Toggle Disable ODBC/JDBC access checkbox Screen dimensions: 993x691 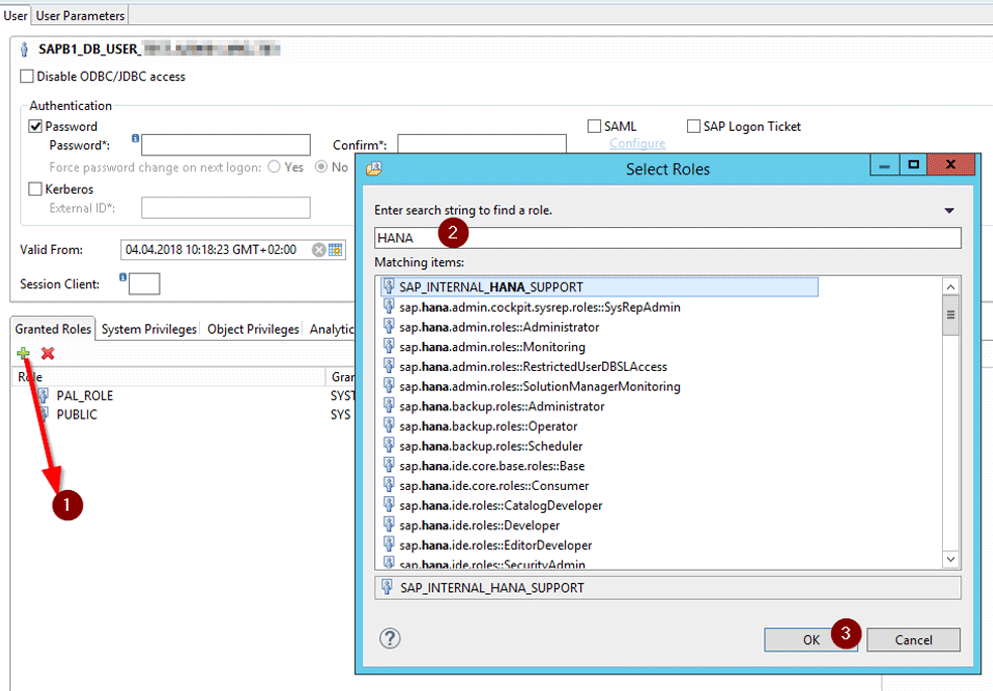[27, 77]
